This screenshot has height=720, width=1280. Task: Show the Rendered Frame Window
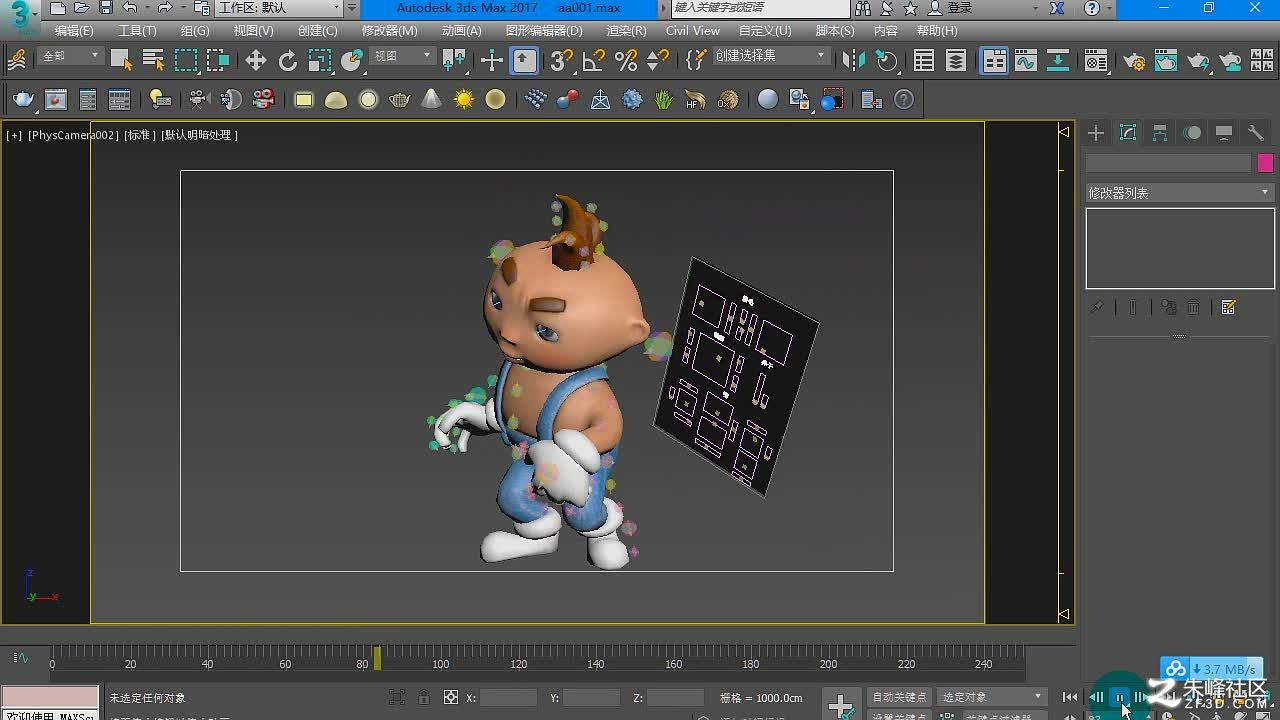point(1166,60)
